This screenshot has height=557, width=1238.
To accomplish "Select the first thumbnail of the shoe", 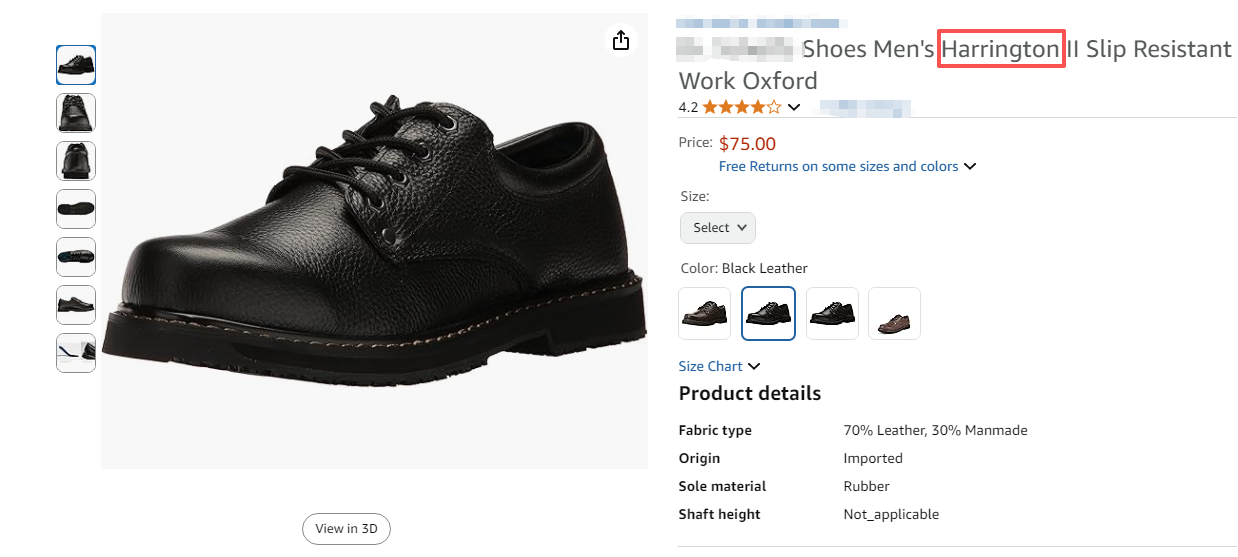I will click(76, 65).
